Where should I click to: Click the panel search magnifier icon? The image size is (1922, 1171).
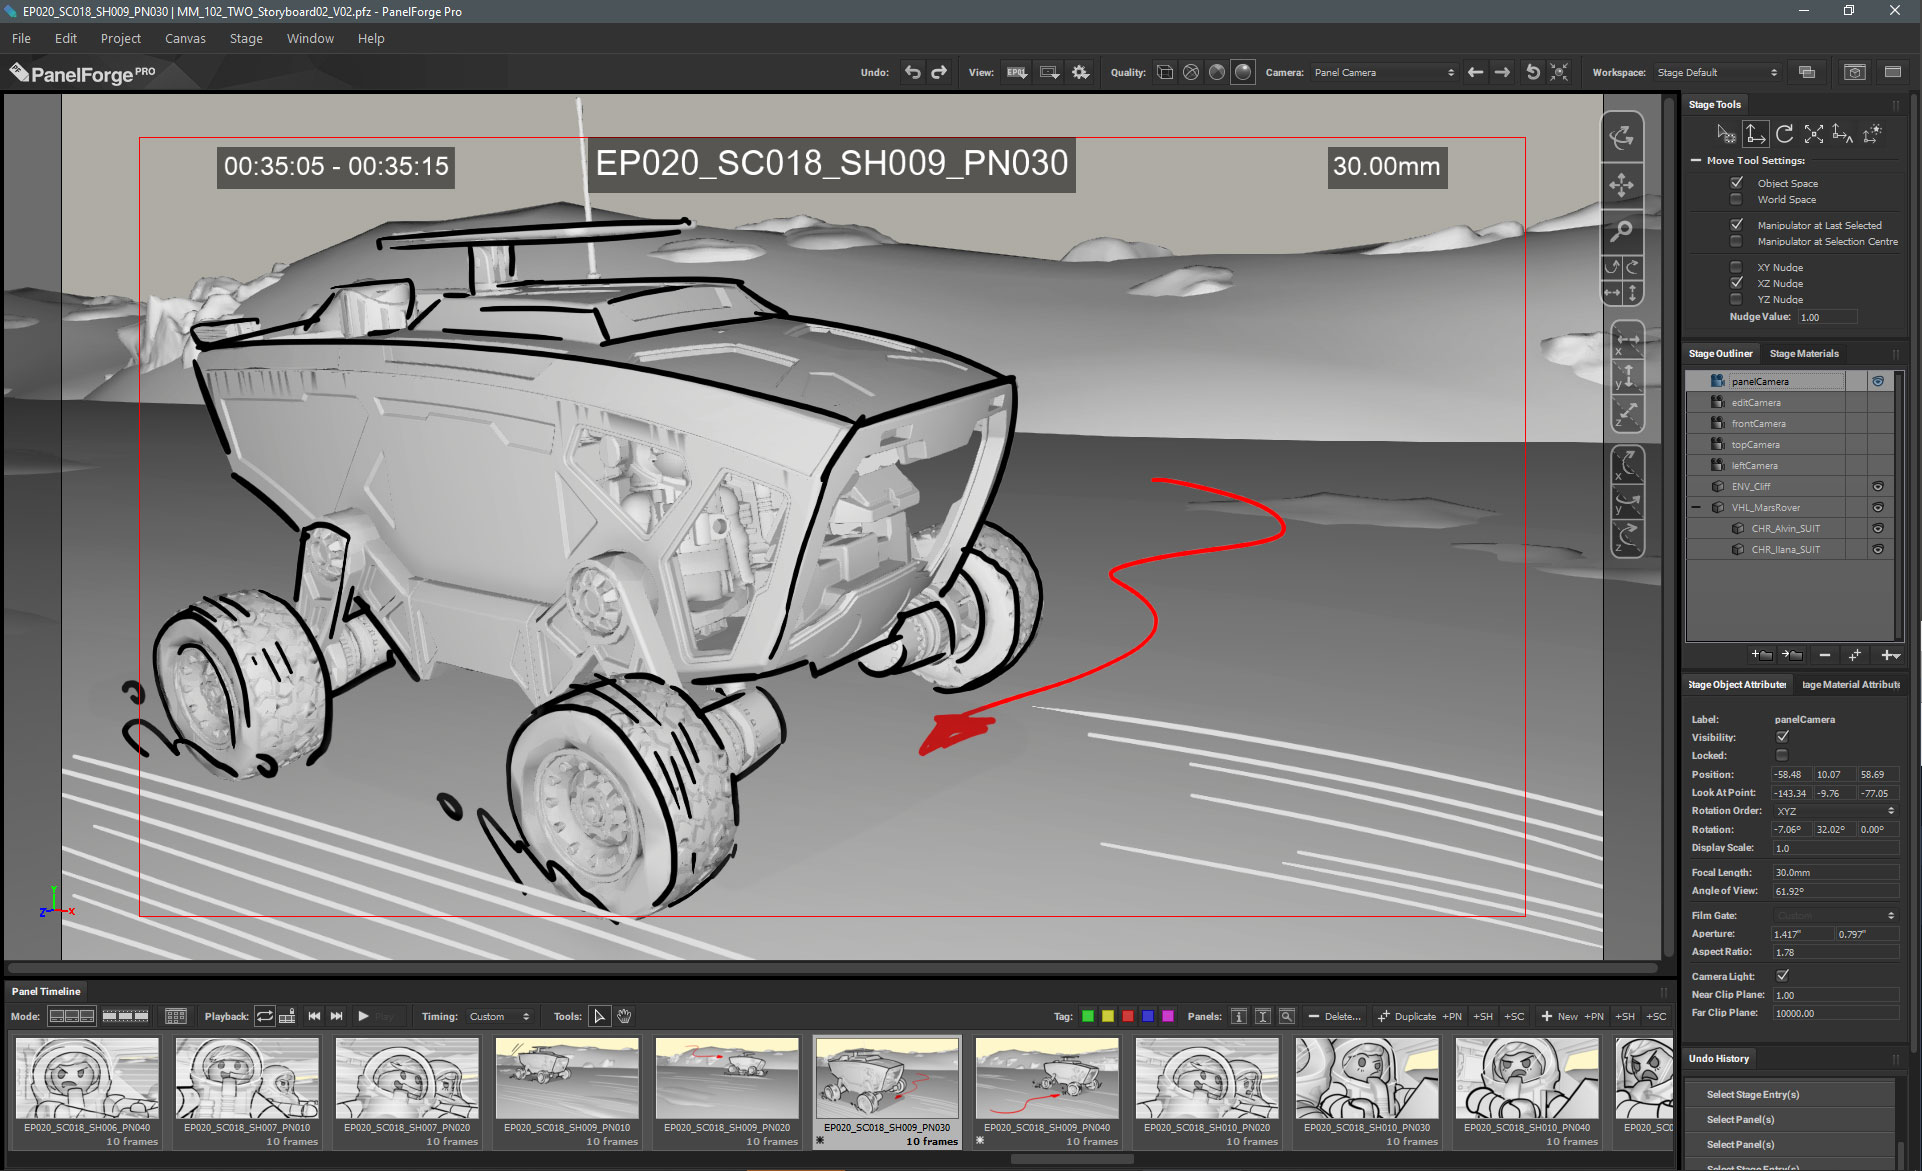1287,1016
